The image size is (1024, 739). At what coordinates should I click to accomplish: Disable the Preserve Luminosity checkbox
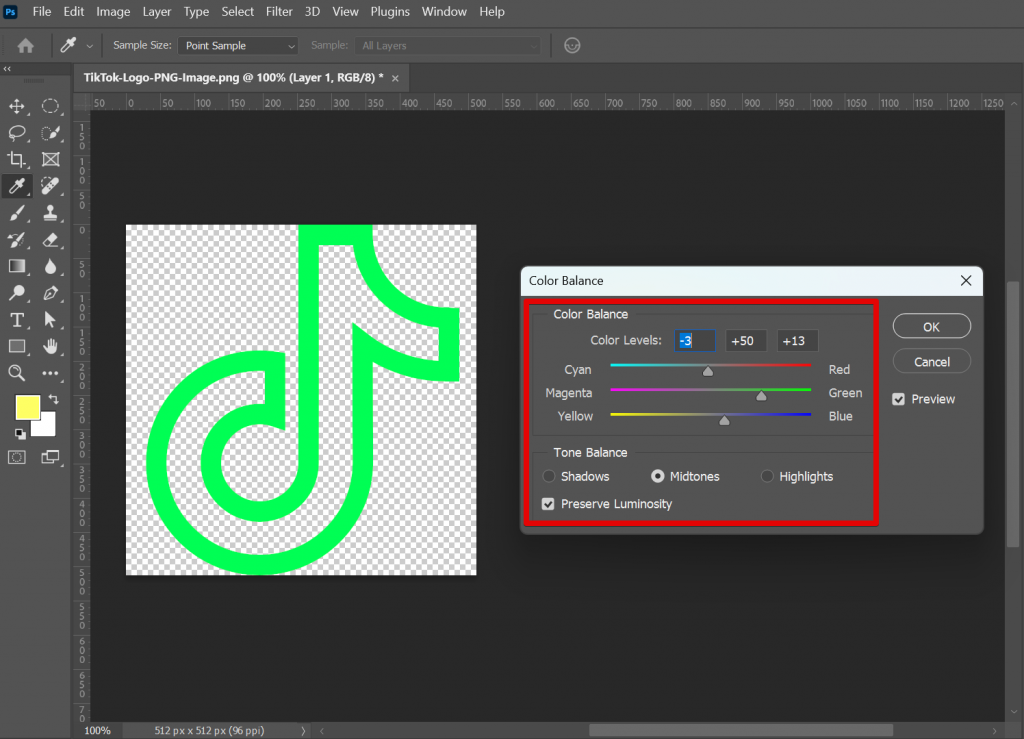click(x=547, y=504)
